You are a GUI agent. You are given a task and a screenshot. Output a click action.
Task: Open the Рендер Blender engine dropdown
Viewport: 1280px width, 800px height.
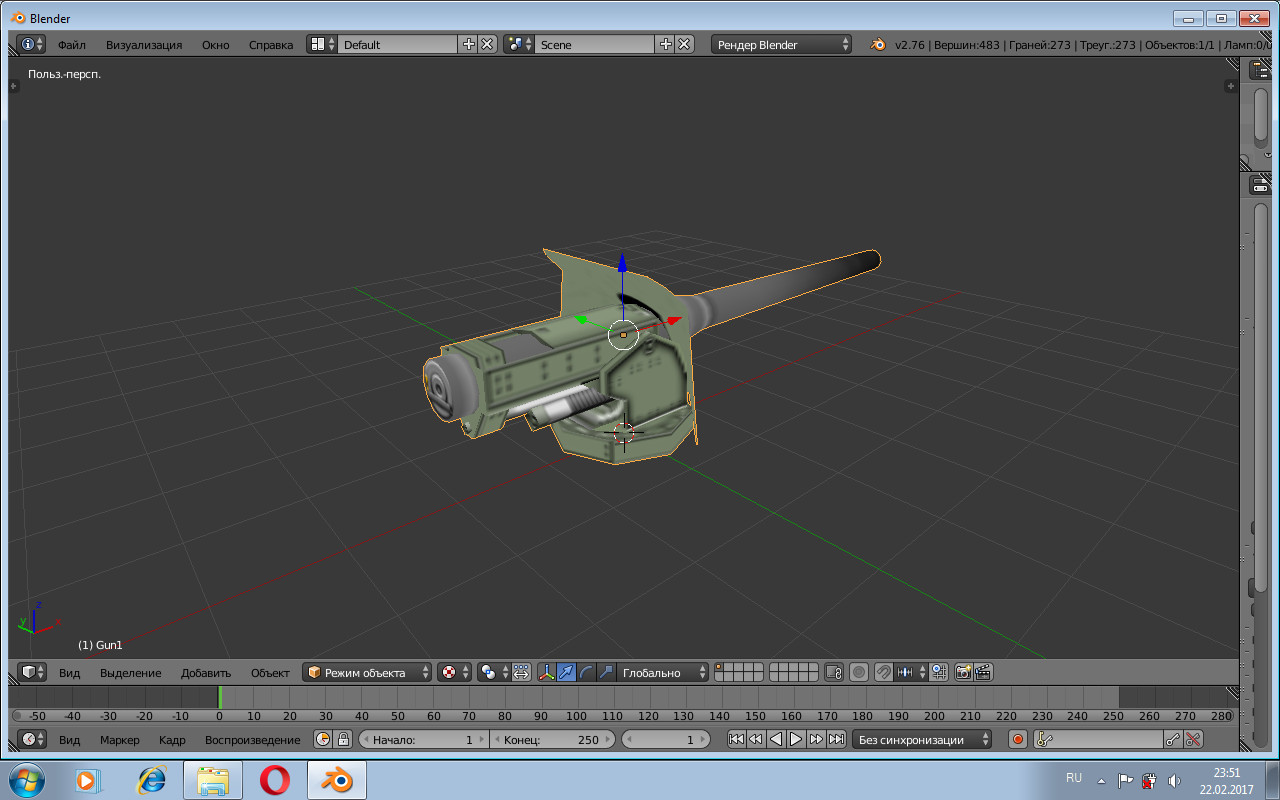click(782, 45)
